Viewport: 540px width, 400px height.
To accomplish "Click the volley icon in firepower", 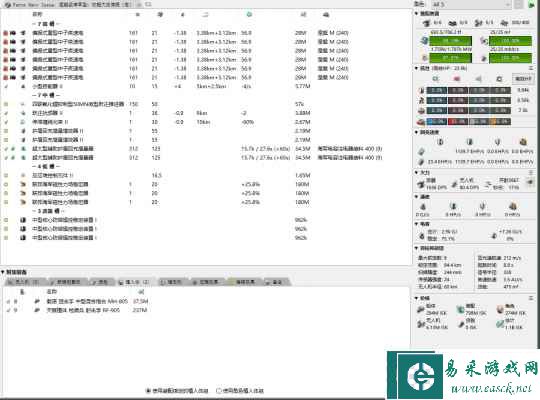I will pyautogui.click(x=487, y=185).
